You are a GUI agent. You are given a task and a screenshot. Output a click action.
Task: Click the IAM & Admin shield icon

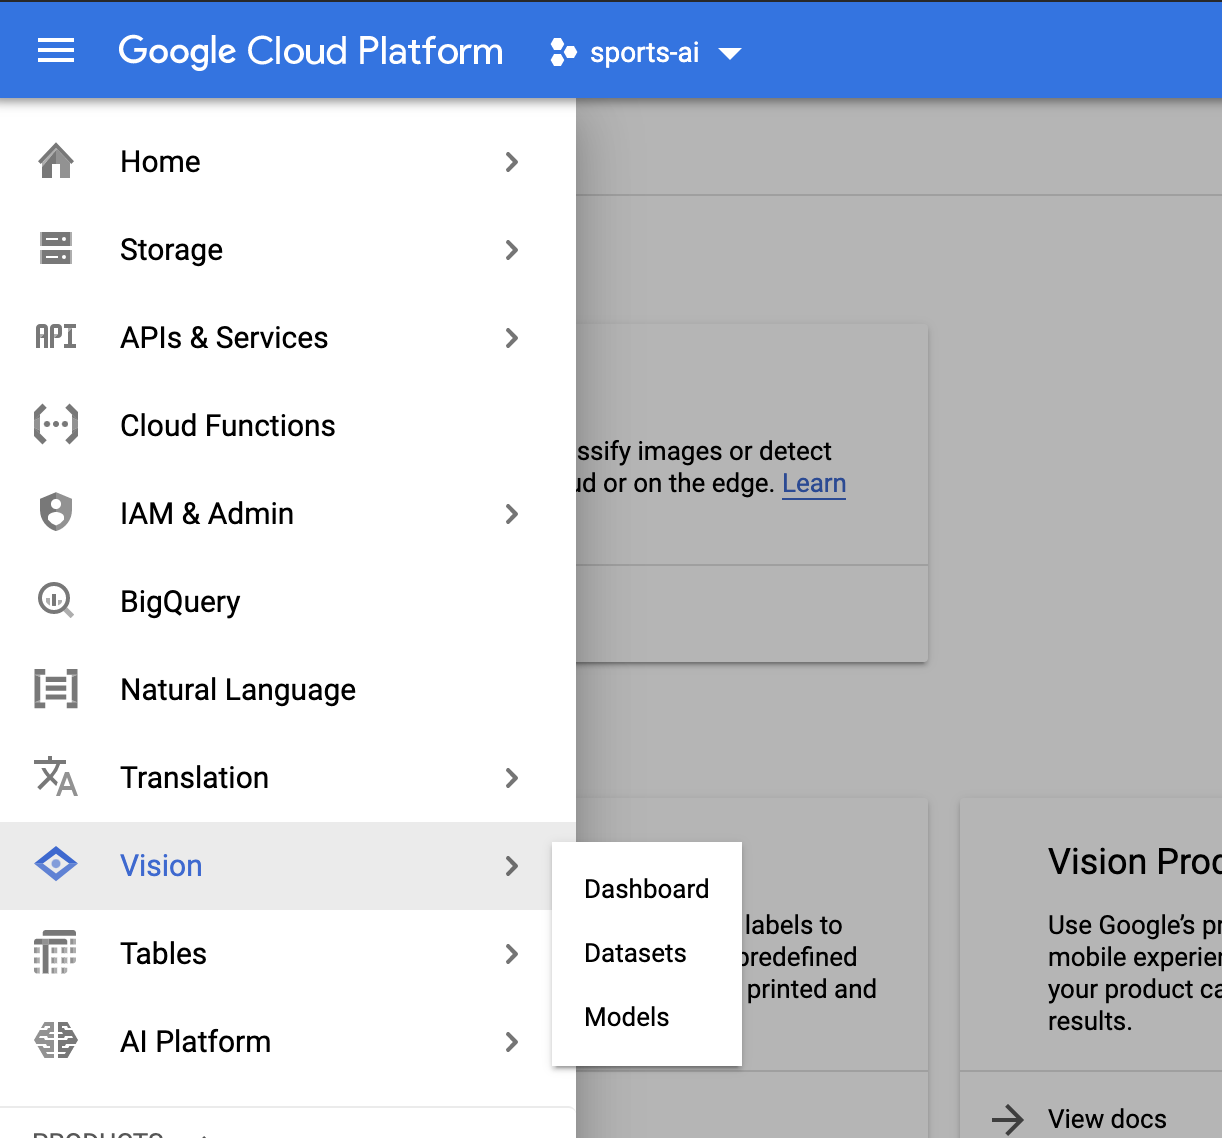click(x=56, y=513)
